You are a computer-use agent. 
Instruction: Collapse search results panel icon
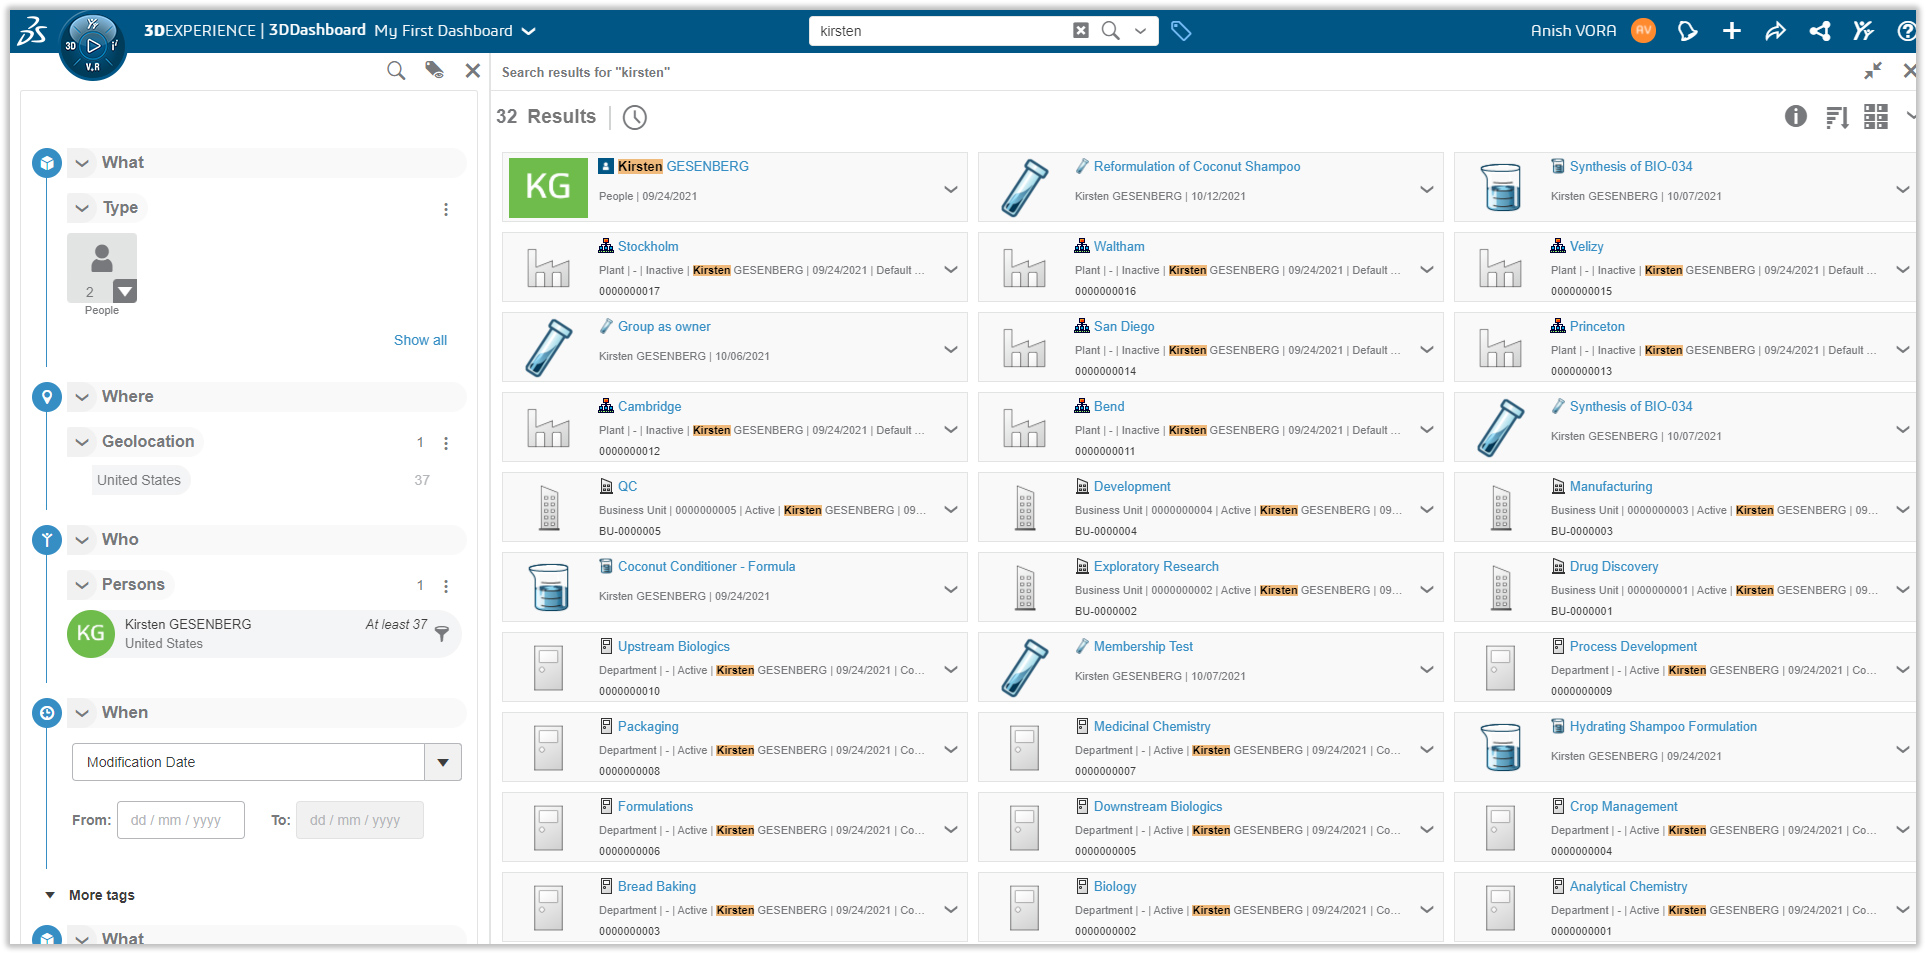1873,71
